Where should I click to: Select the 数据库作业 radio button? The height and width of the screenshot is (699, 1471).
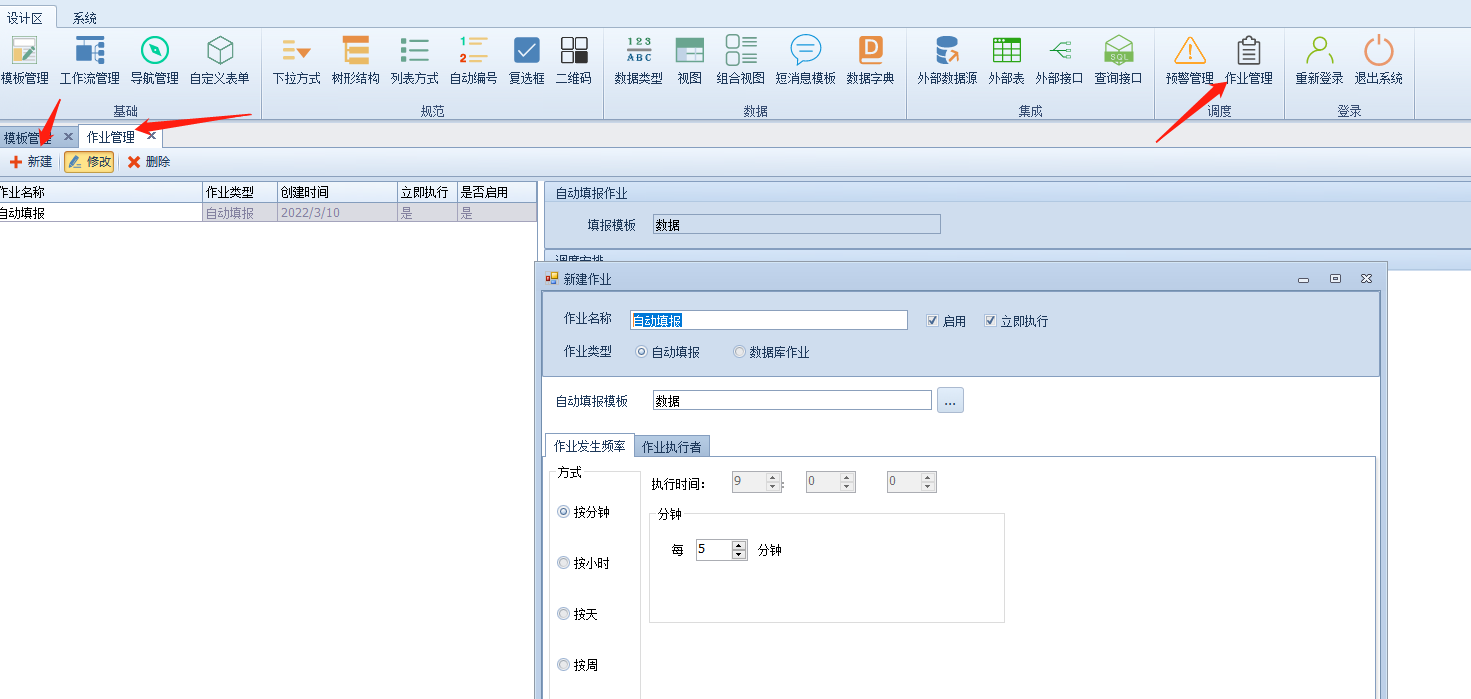point(740,352)
